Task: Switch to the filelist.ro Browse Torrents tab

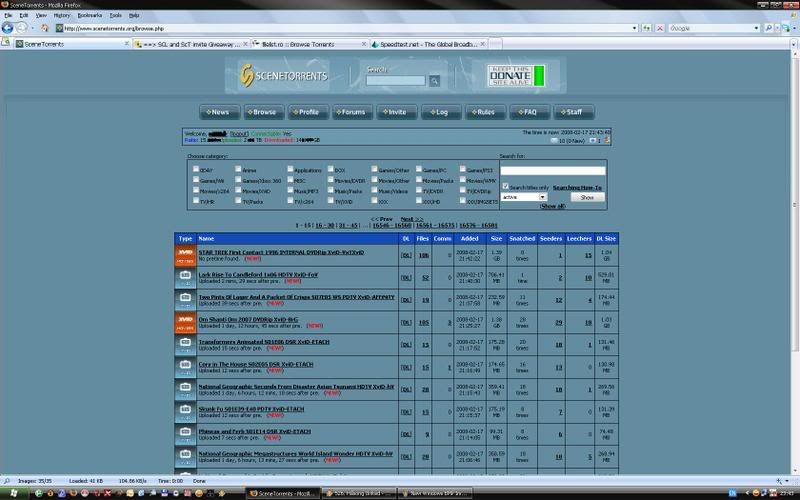Action: point(309,44)
